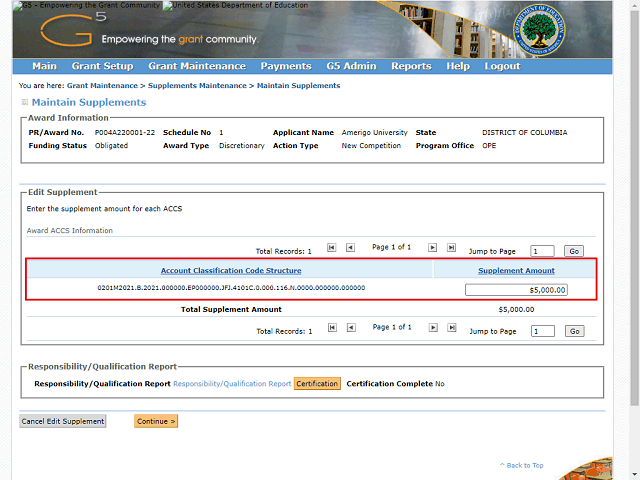Viewport: 640px width, 480px height.
Task: Click the G5 logo in the header
Action: tap(66, 30)
